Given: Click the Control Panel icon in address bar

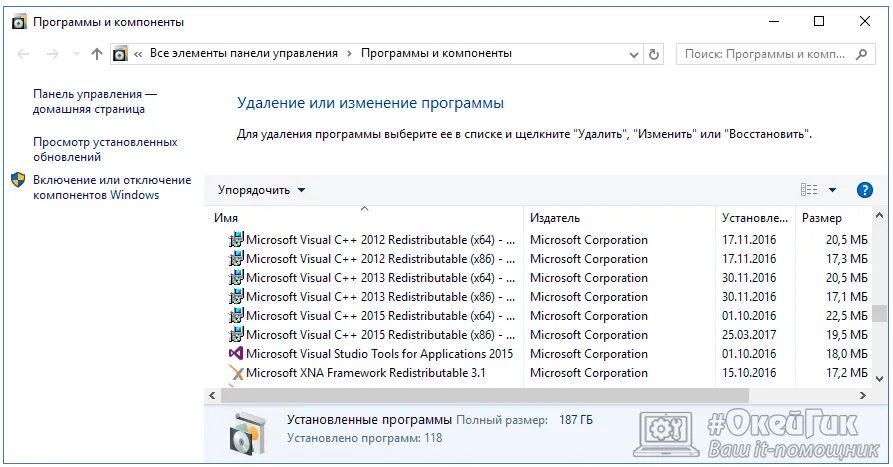Looking at the screenshot, I should pyautogui.click(x=120, y=54).
